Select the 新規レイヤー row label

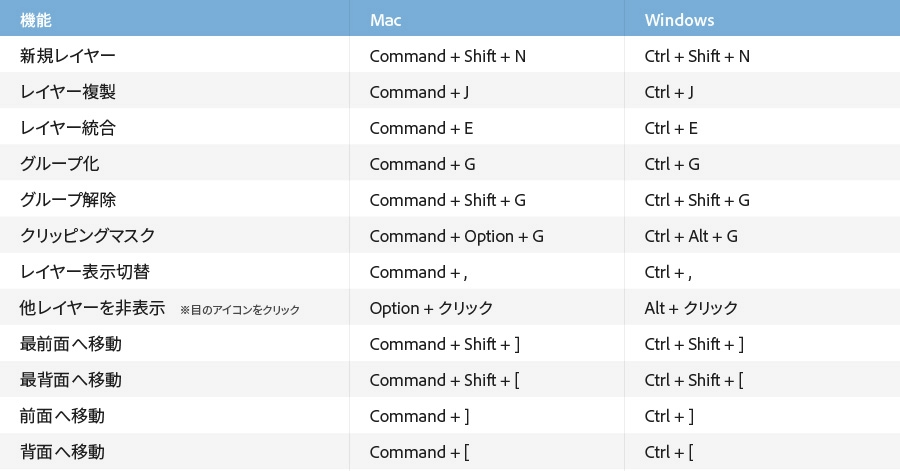68,56
